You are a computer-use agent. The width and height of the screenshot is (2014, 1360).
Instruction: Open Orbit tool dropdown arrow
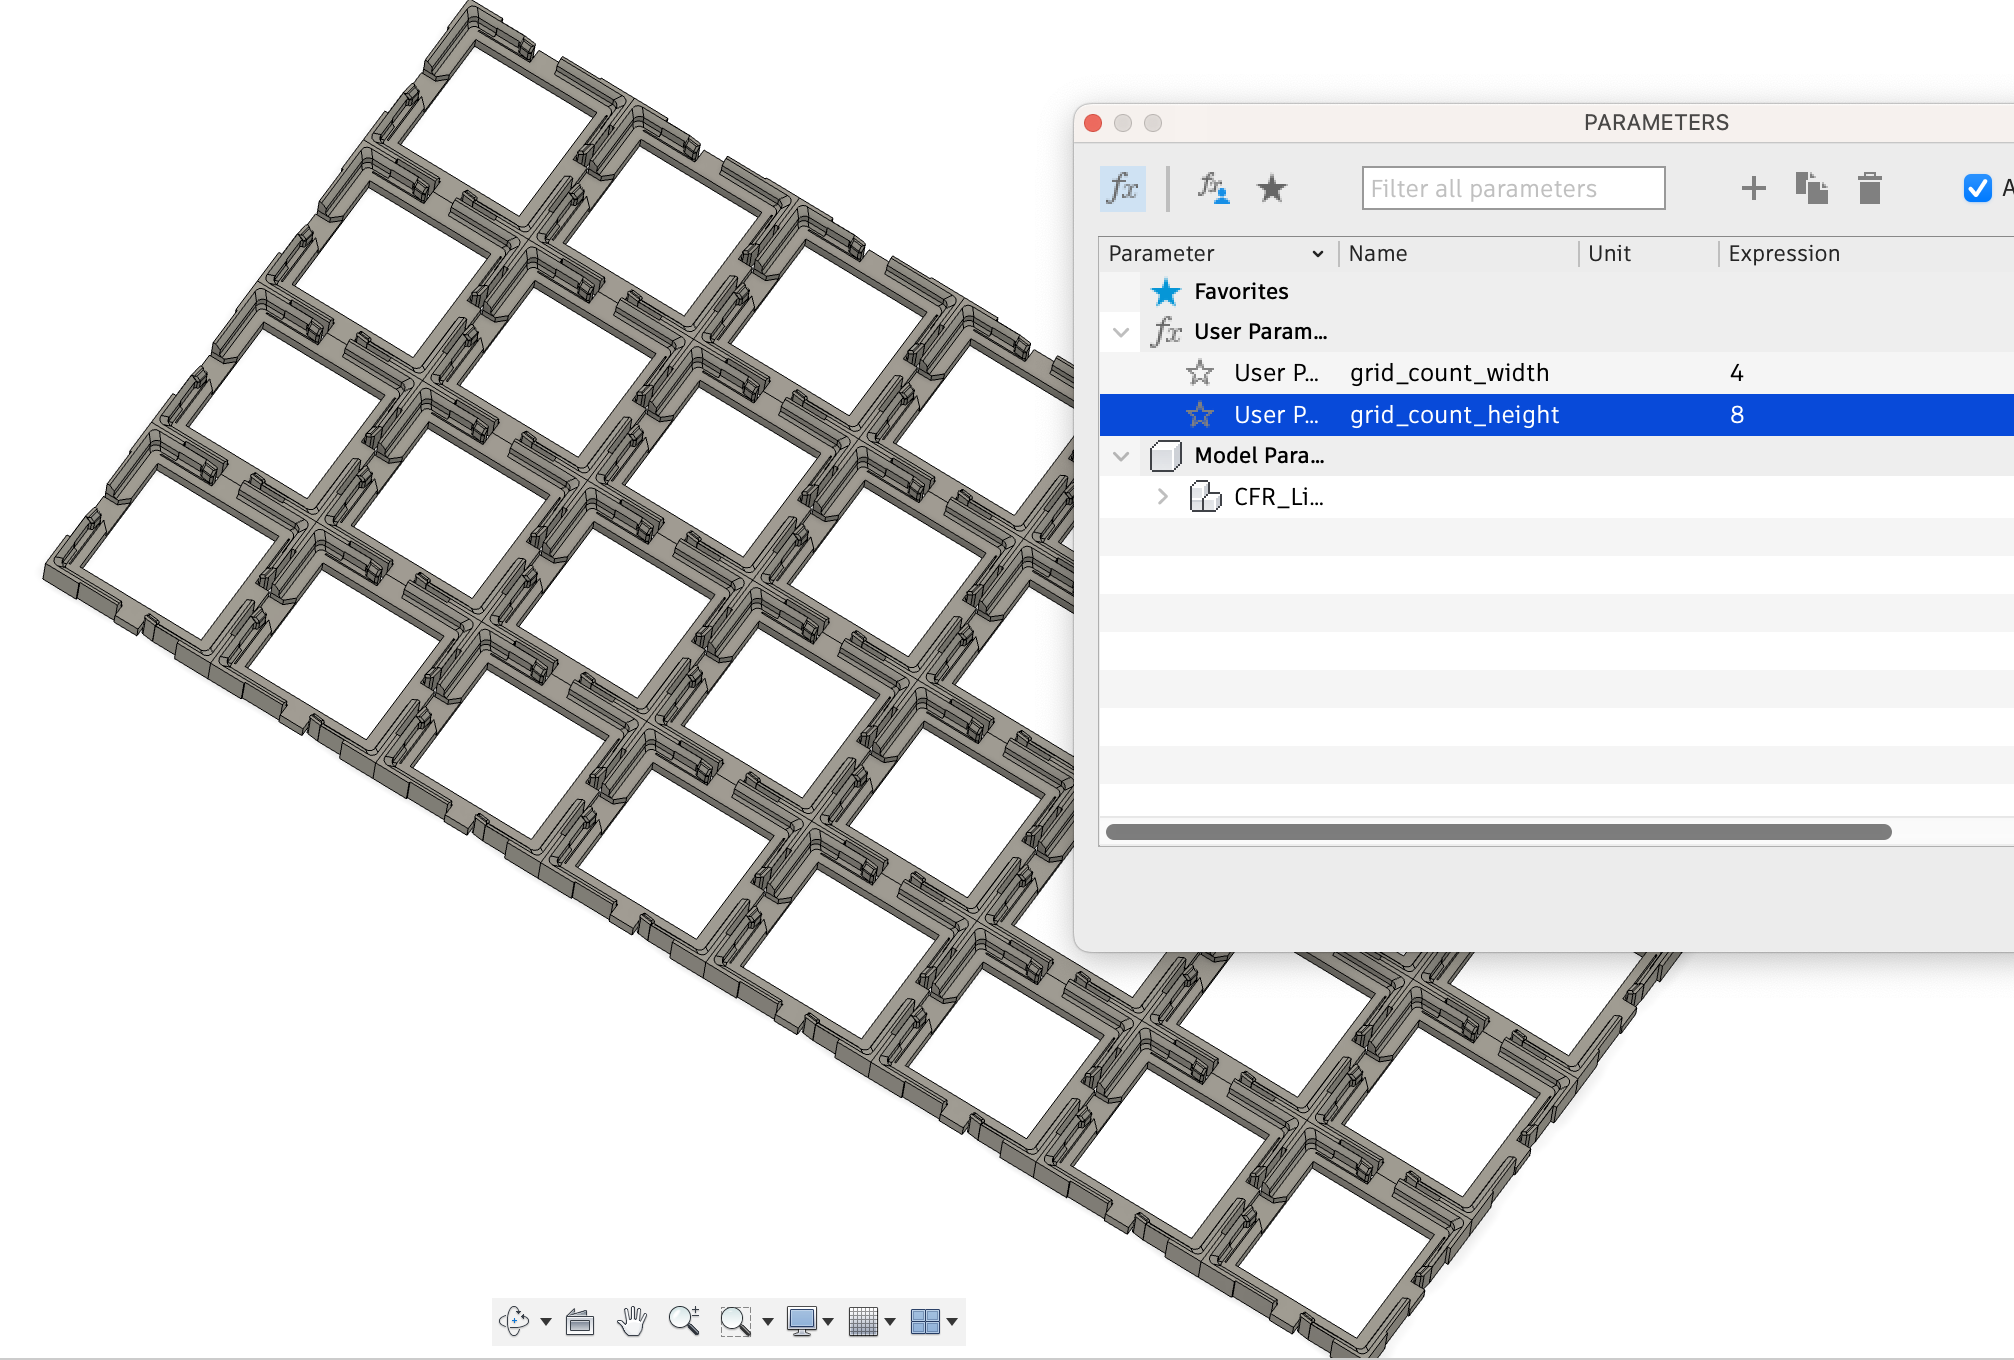point(546,1322)
